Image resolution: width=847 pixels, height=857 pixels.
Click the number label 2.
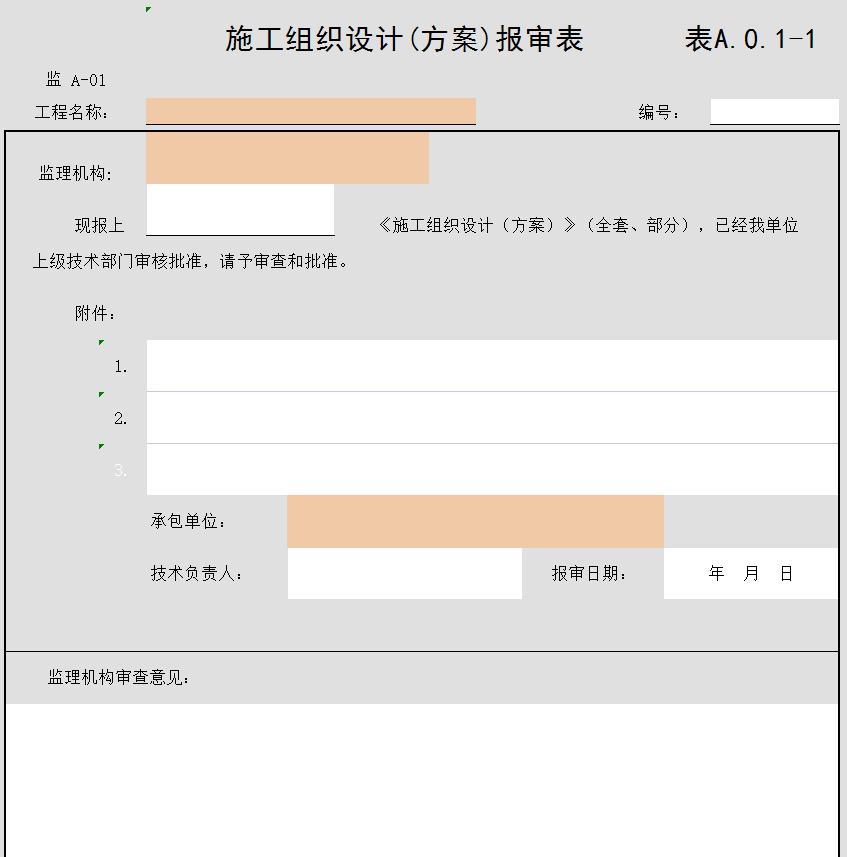click(x=121, y=419)
